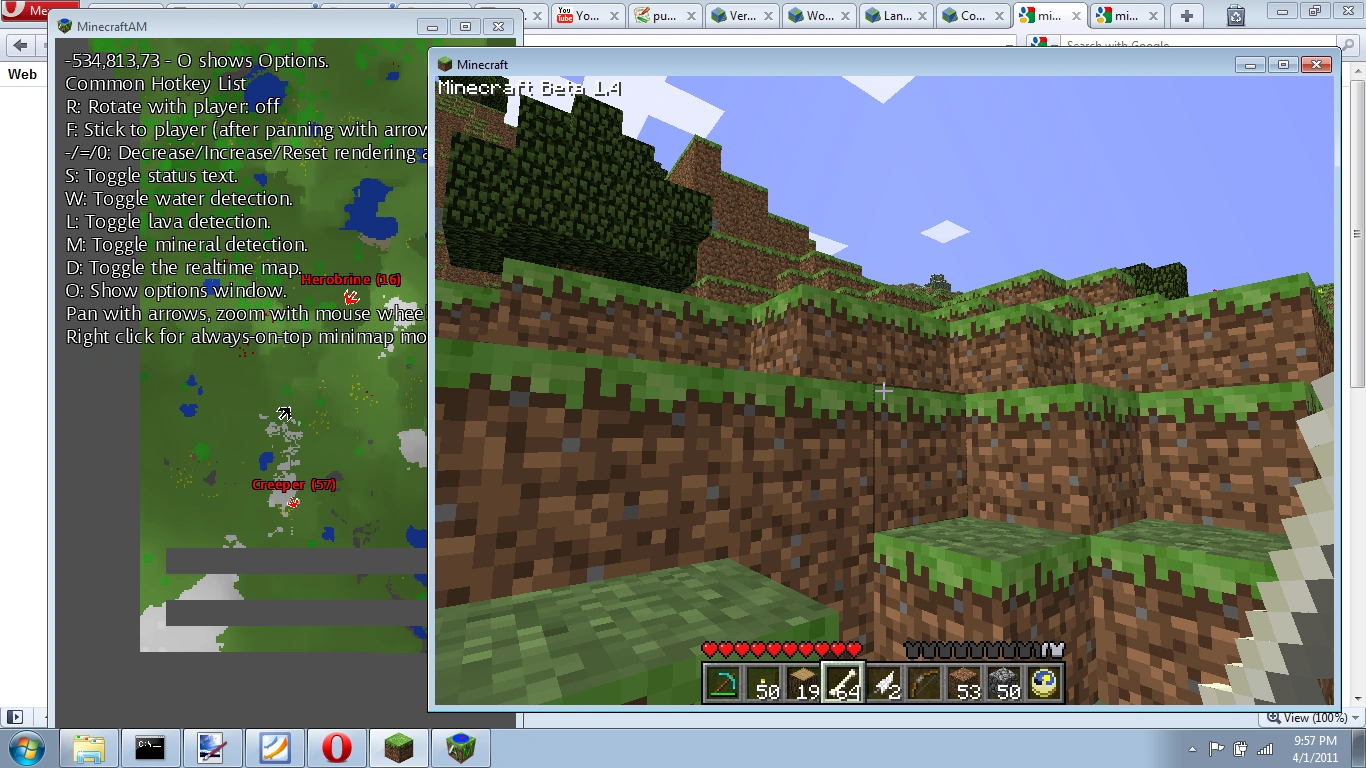Toggle Opera's side panel button
The image size is (1366, 768).
[x=14, y=717]
